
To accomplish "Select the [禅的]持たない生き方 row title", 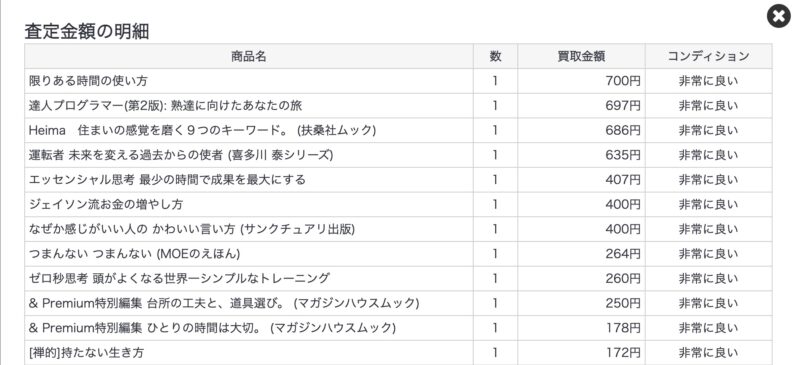I will click(x=86, y=352).
